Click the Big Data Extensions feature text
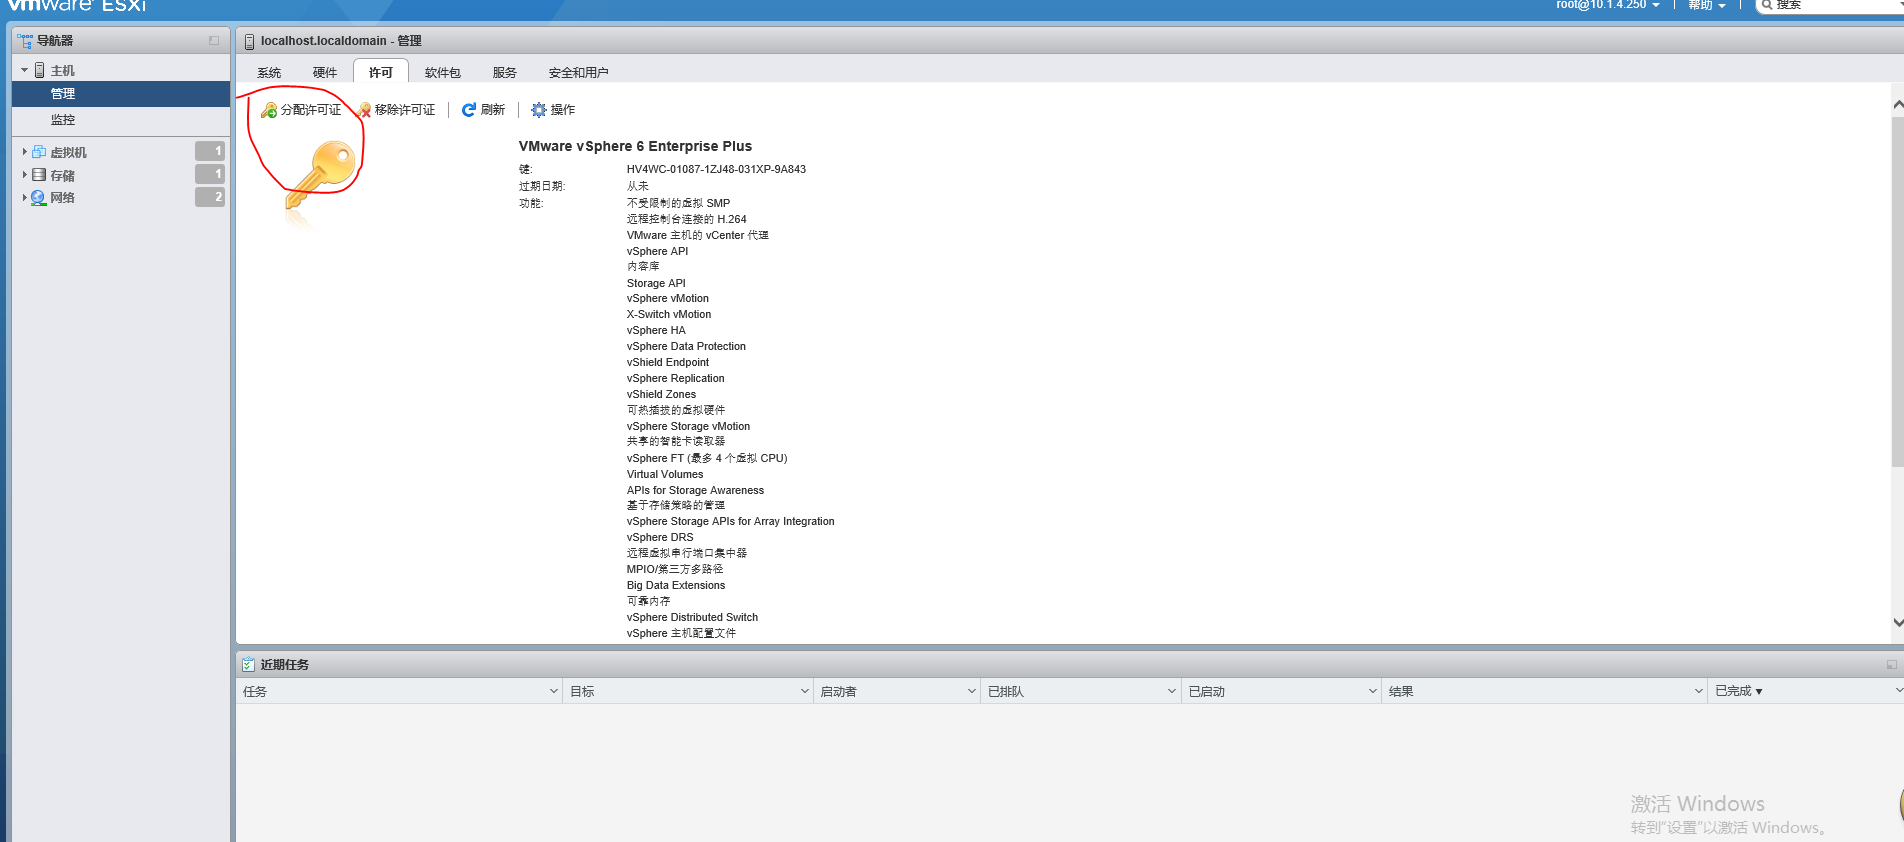 coord(676,585)
